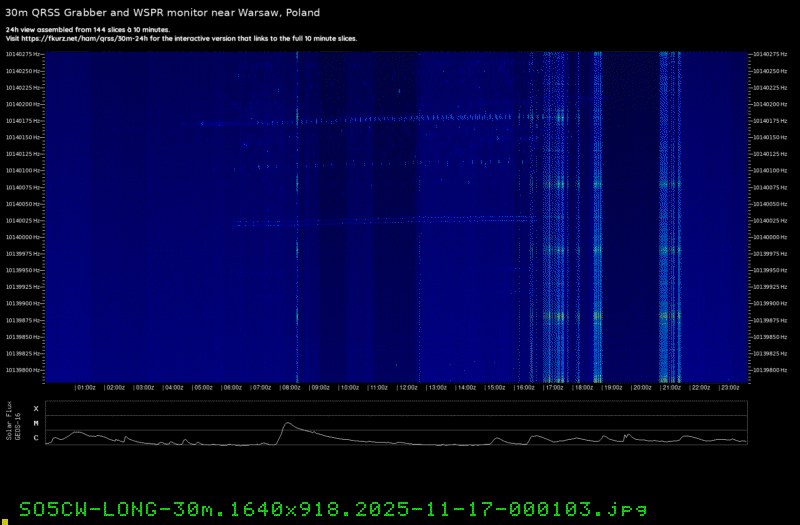This screenshot has height=525, width=800.
Task: Click the 01:00z time axis marker
Action: point(86,387)
